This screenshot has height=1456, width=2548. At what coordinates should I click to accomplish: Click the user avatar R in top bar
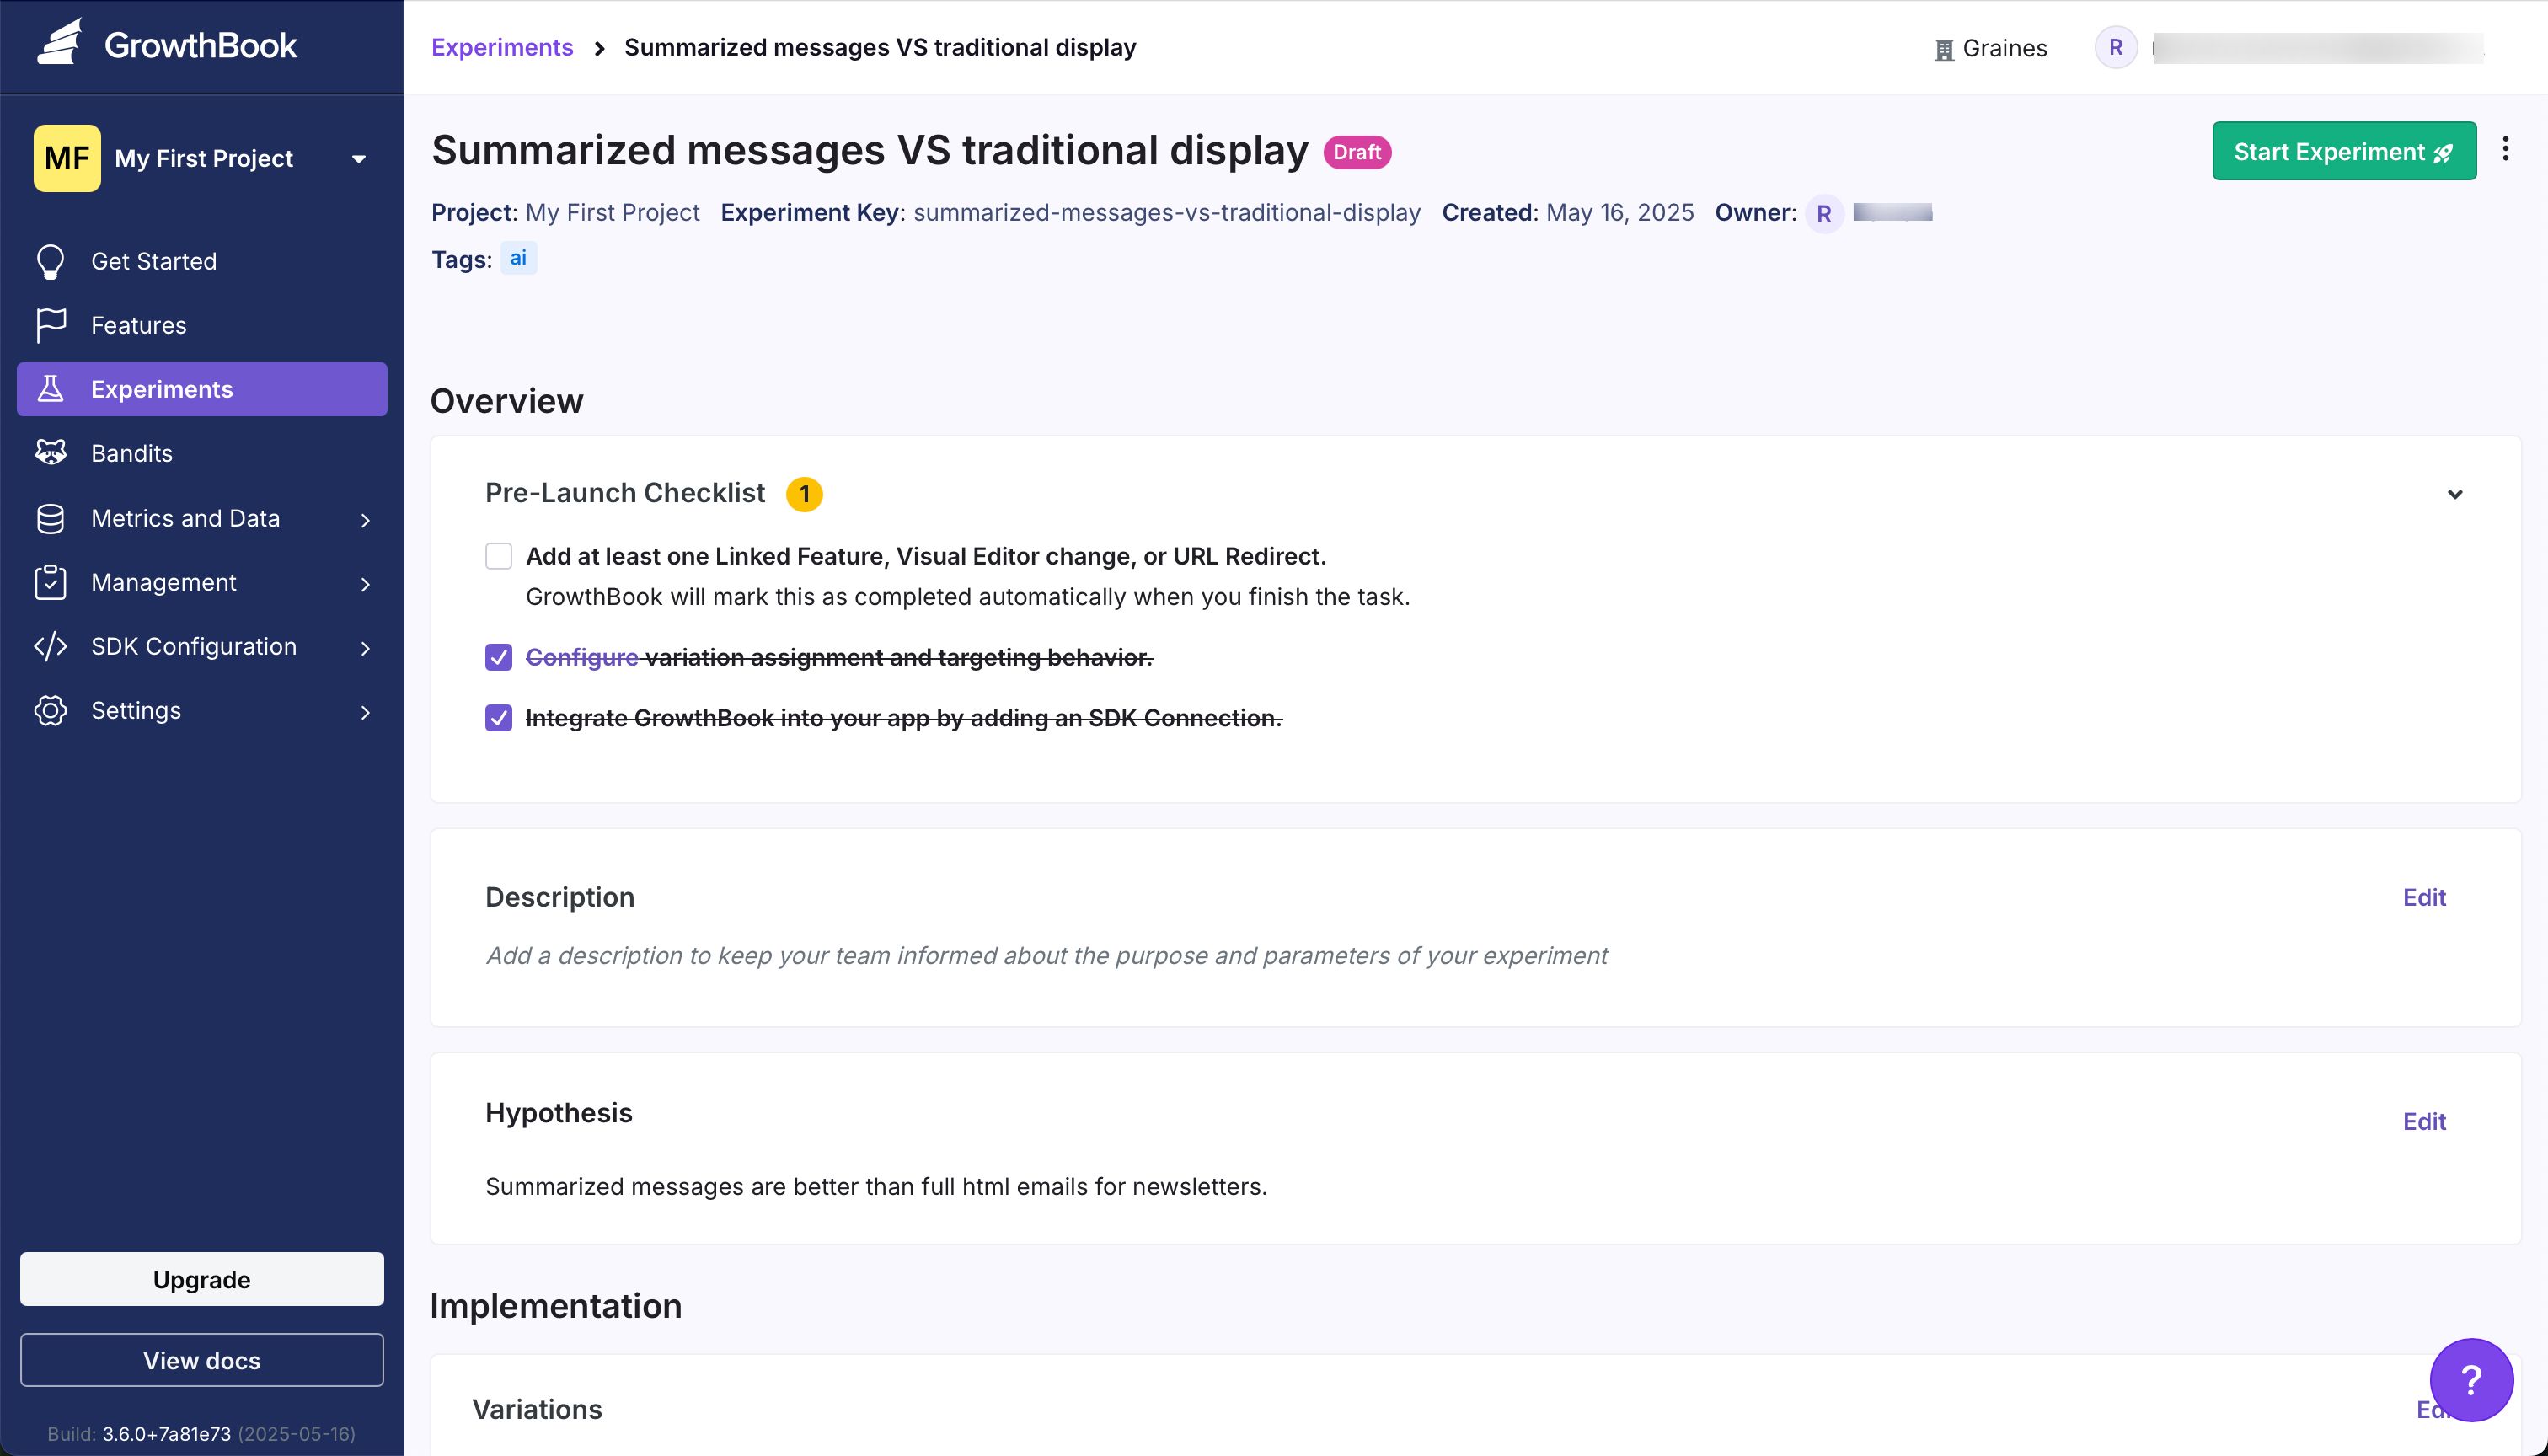tap(2116, 47)
